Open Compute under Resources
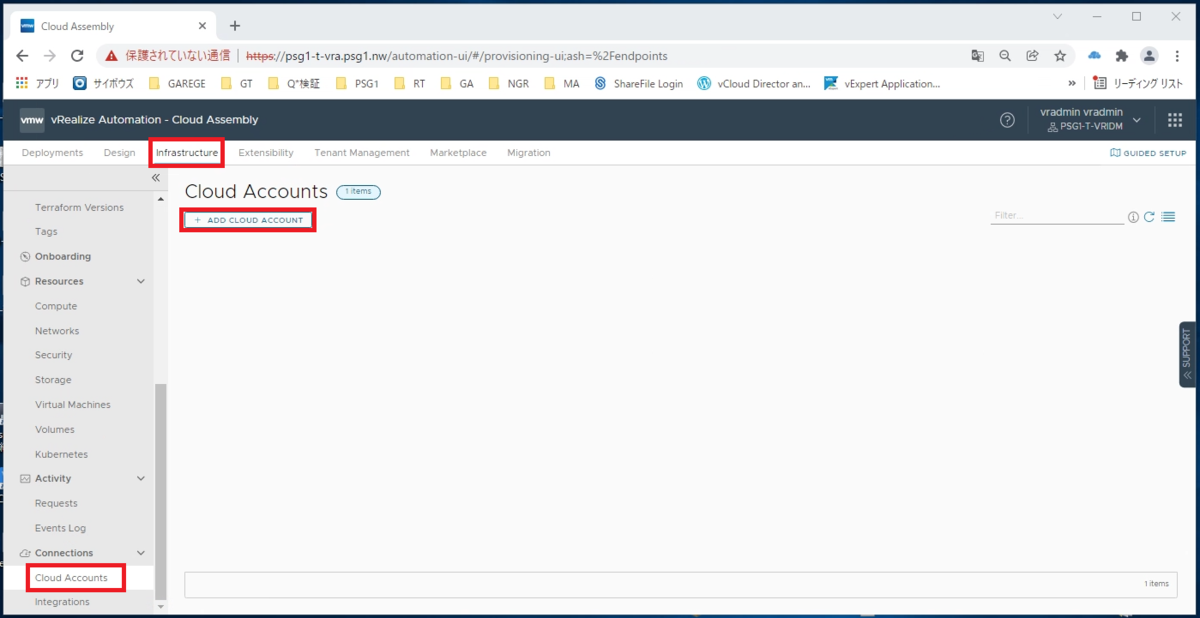 56,307
